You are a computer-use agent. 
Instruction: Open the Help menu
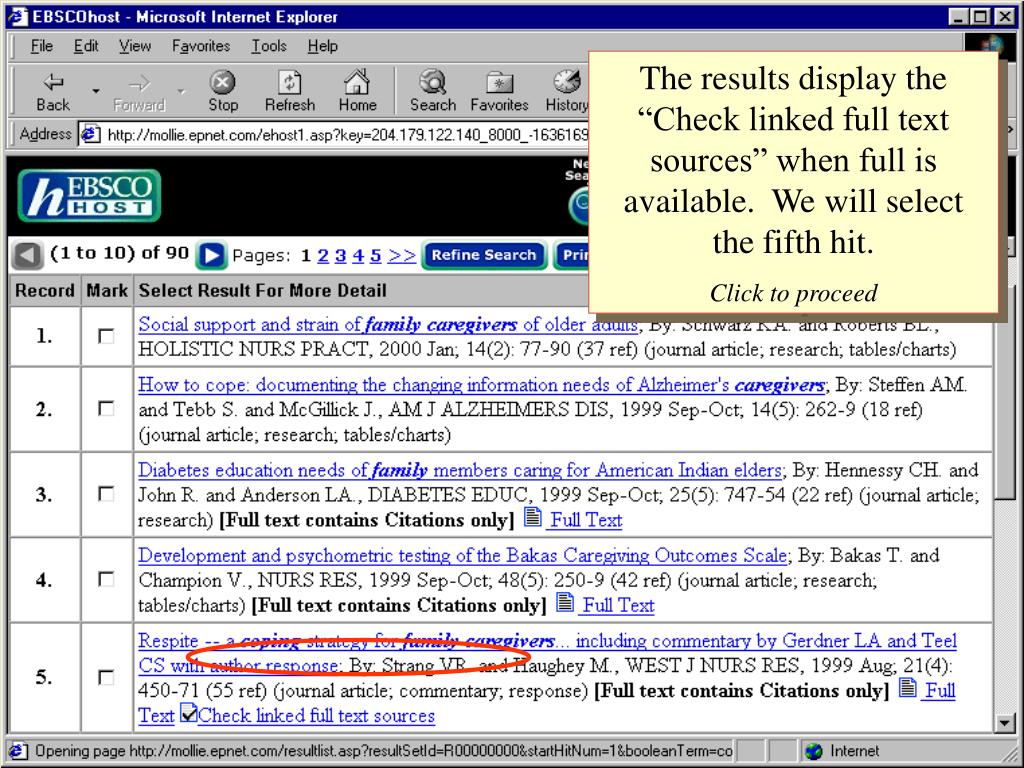coord(323,46)
